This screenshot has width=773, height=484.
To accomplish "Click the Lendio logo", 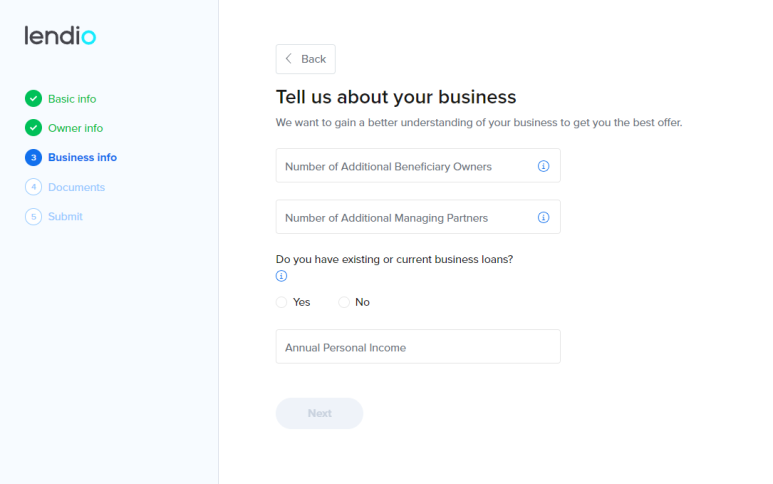I will 60,35.
